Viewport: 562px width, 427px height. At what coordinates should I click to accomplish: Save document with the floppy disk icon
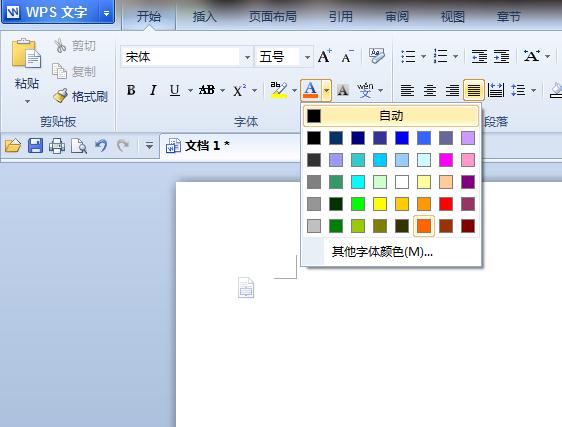tap(35, 146)
